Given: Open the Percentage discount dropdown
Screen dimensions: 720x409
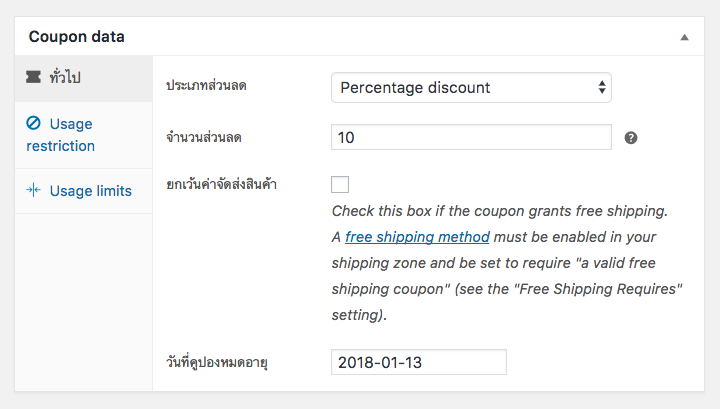Looking at the screenshot, I should pyautogui.click(x=471, y=87).
